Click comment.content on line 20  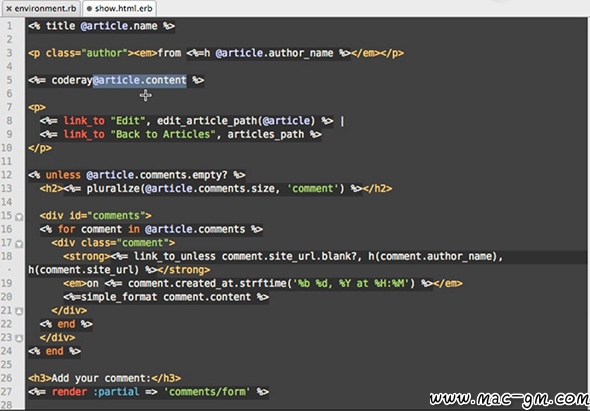207,297
